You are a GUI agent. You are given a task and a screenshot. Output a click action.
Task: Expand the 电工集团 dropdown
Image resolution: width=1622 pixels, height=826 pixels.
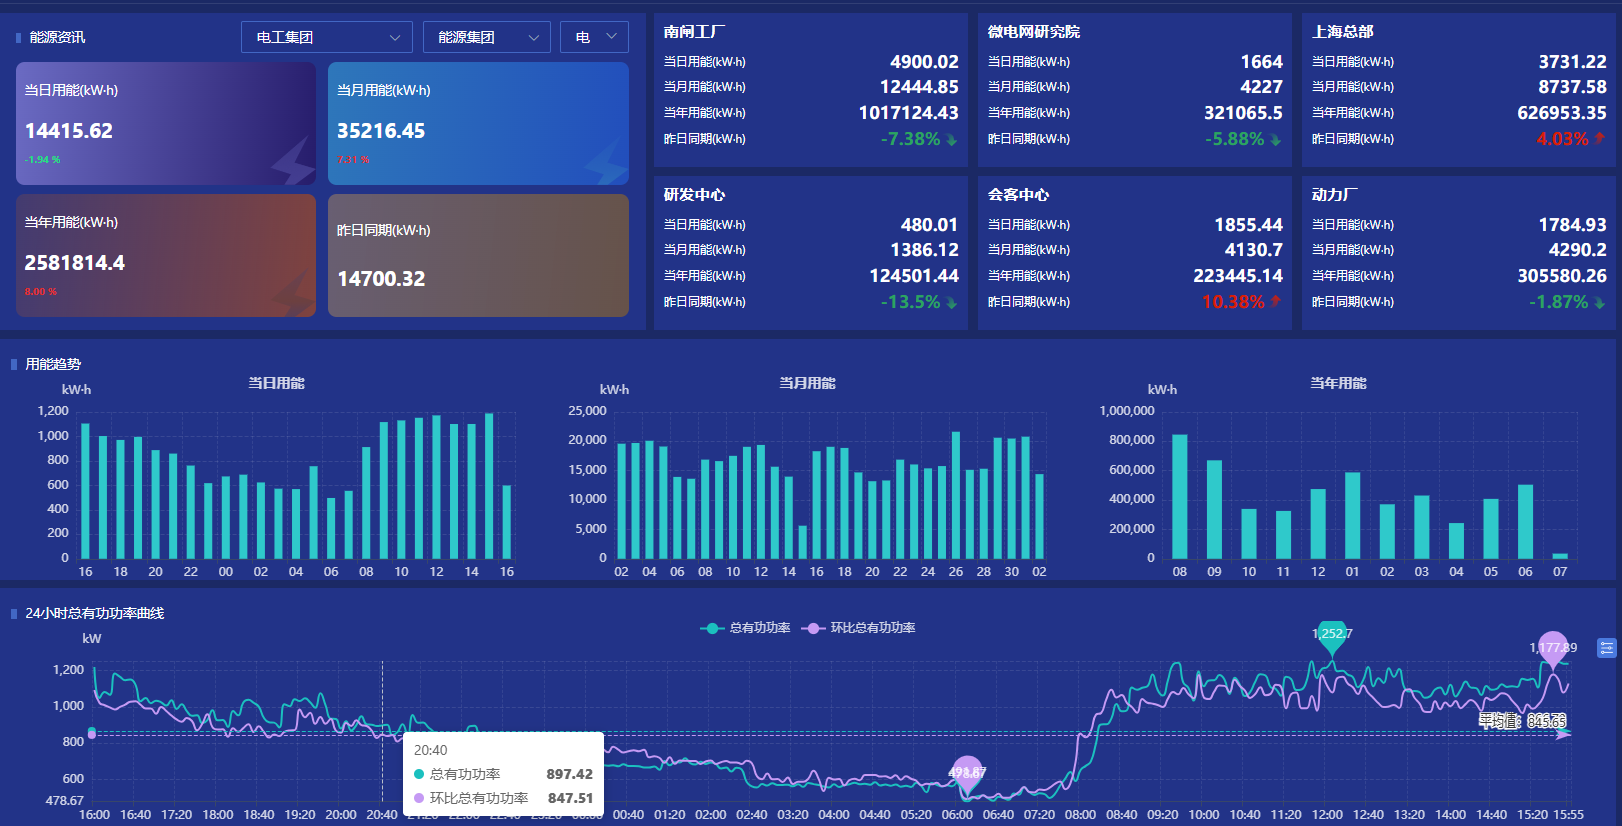[x=327, y=37]
